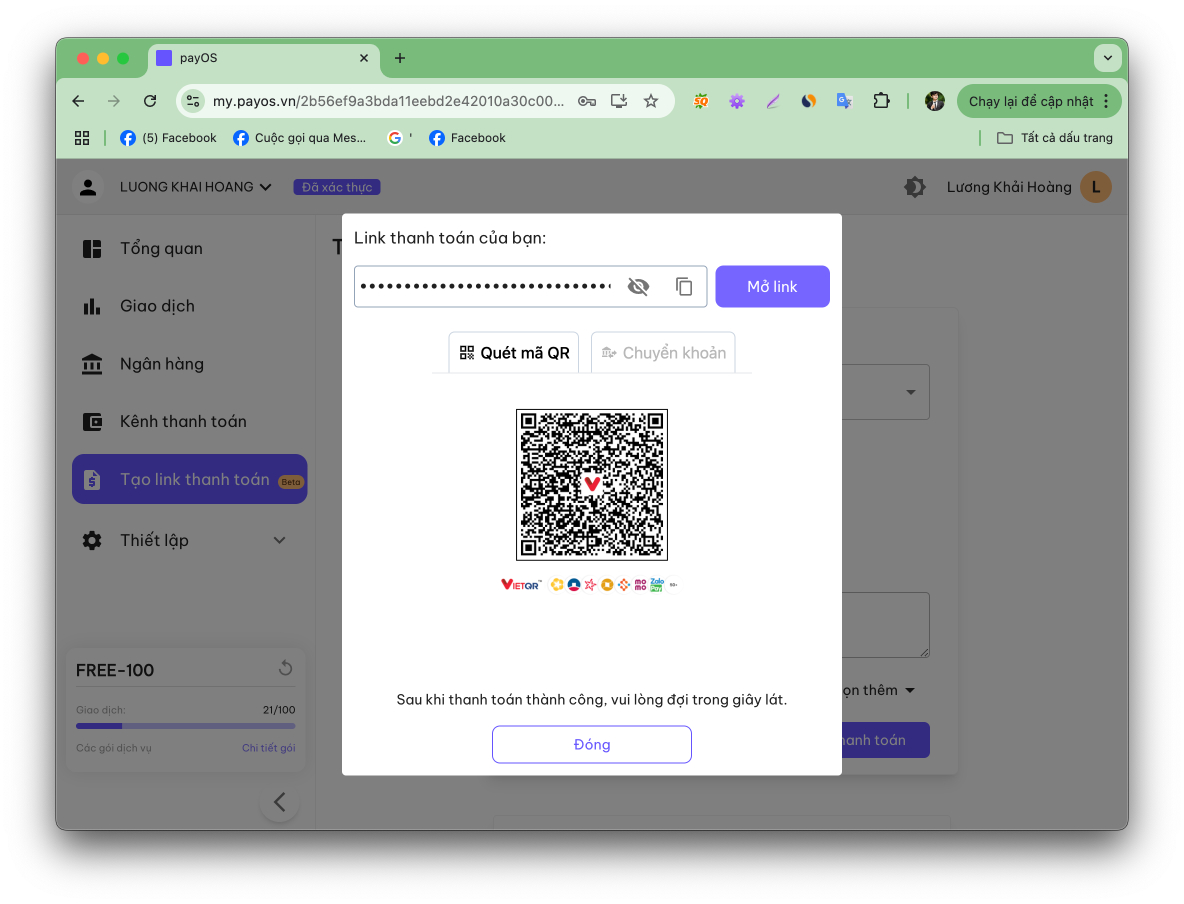Click the Giao dịch usage progress bar
Image resolution: width=1184 pixels, height=904 pixels.
pyautogui.click(x=186, y=726)
